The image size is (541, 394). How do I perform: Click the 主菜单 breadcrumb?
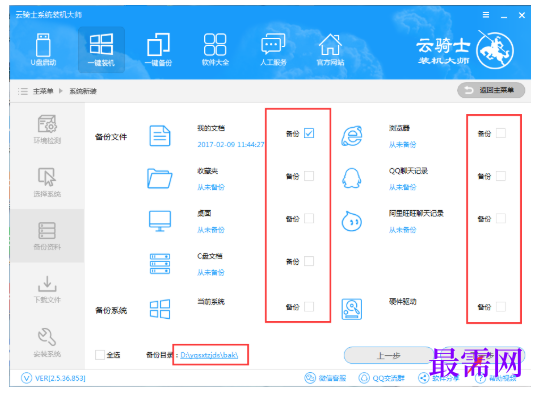43,91
